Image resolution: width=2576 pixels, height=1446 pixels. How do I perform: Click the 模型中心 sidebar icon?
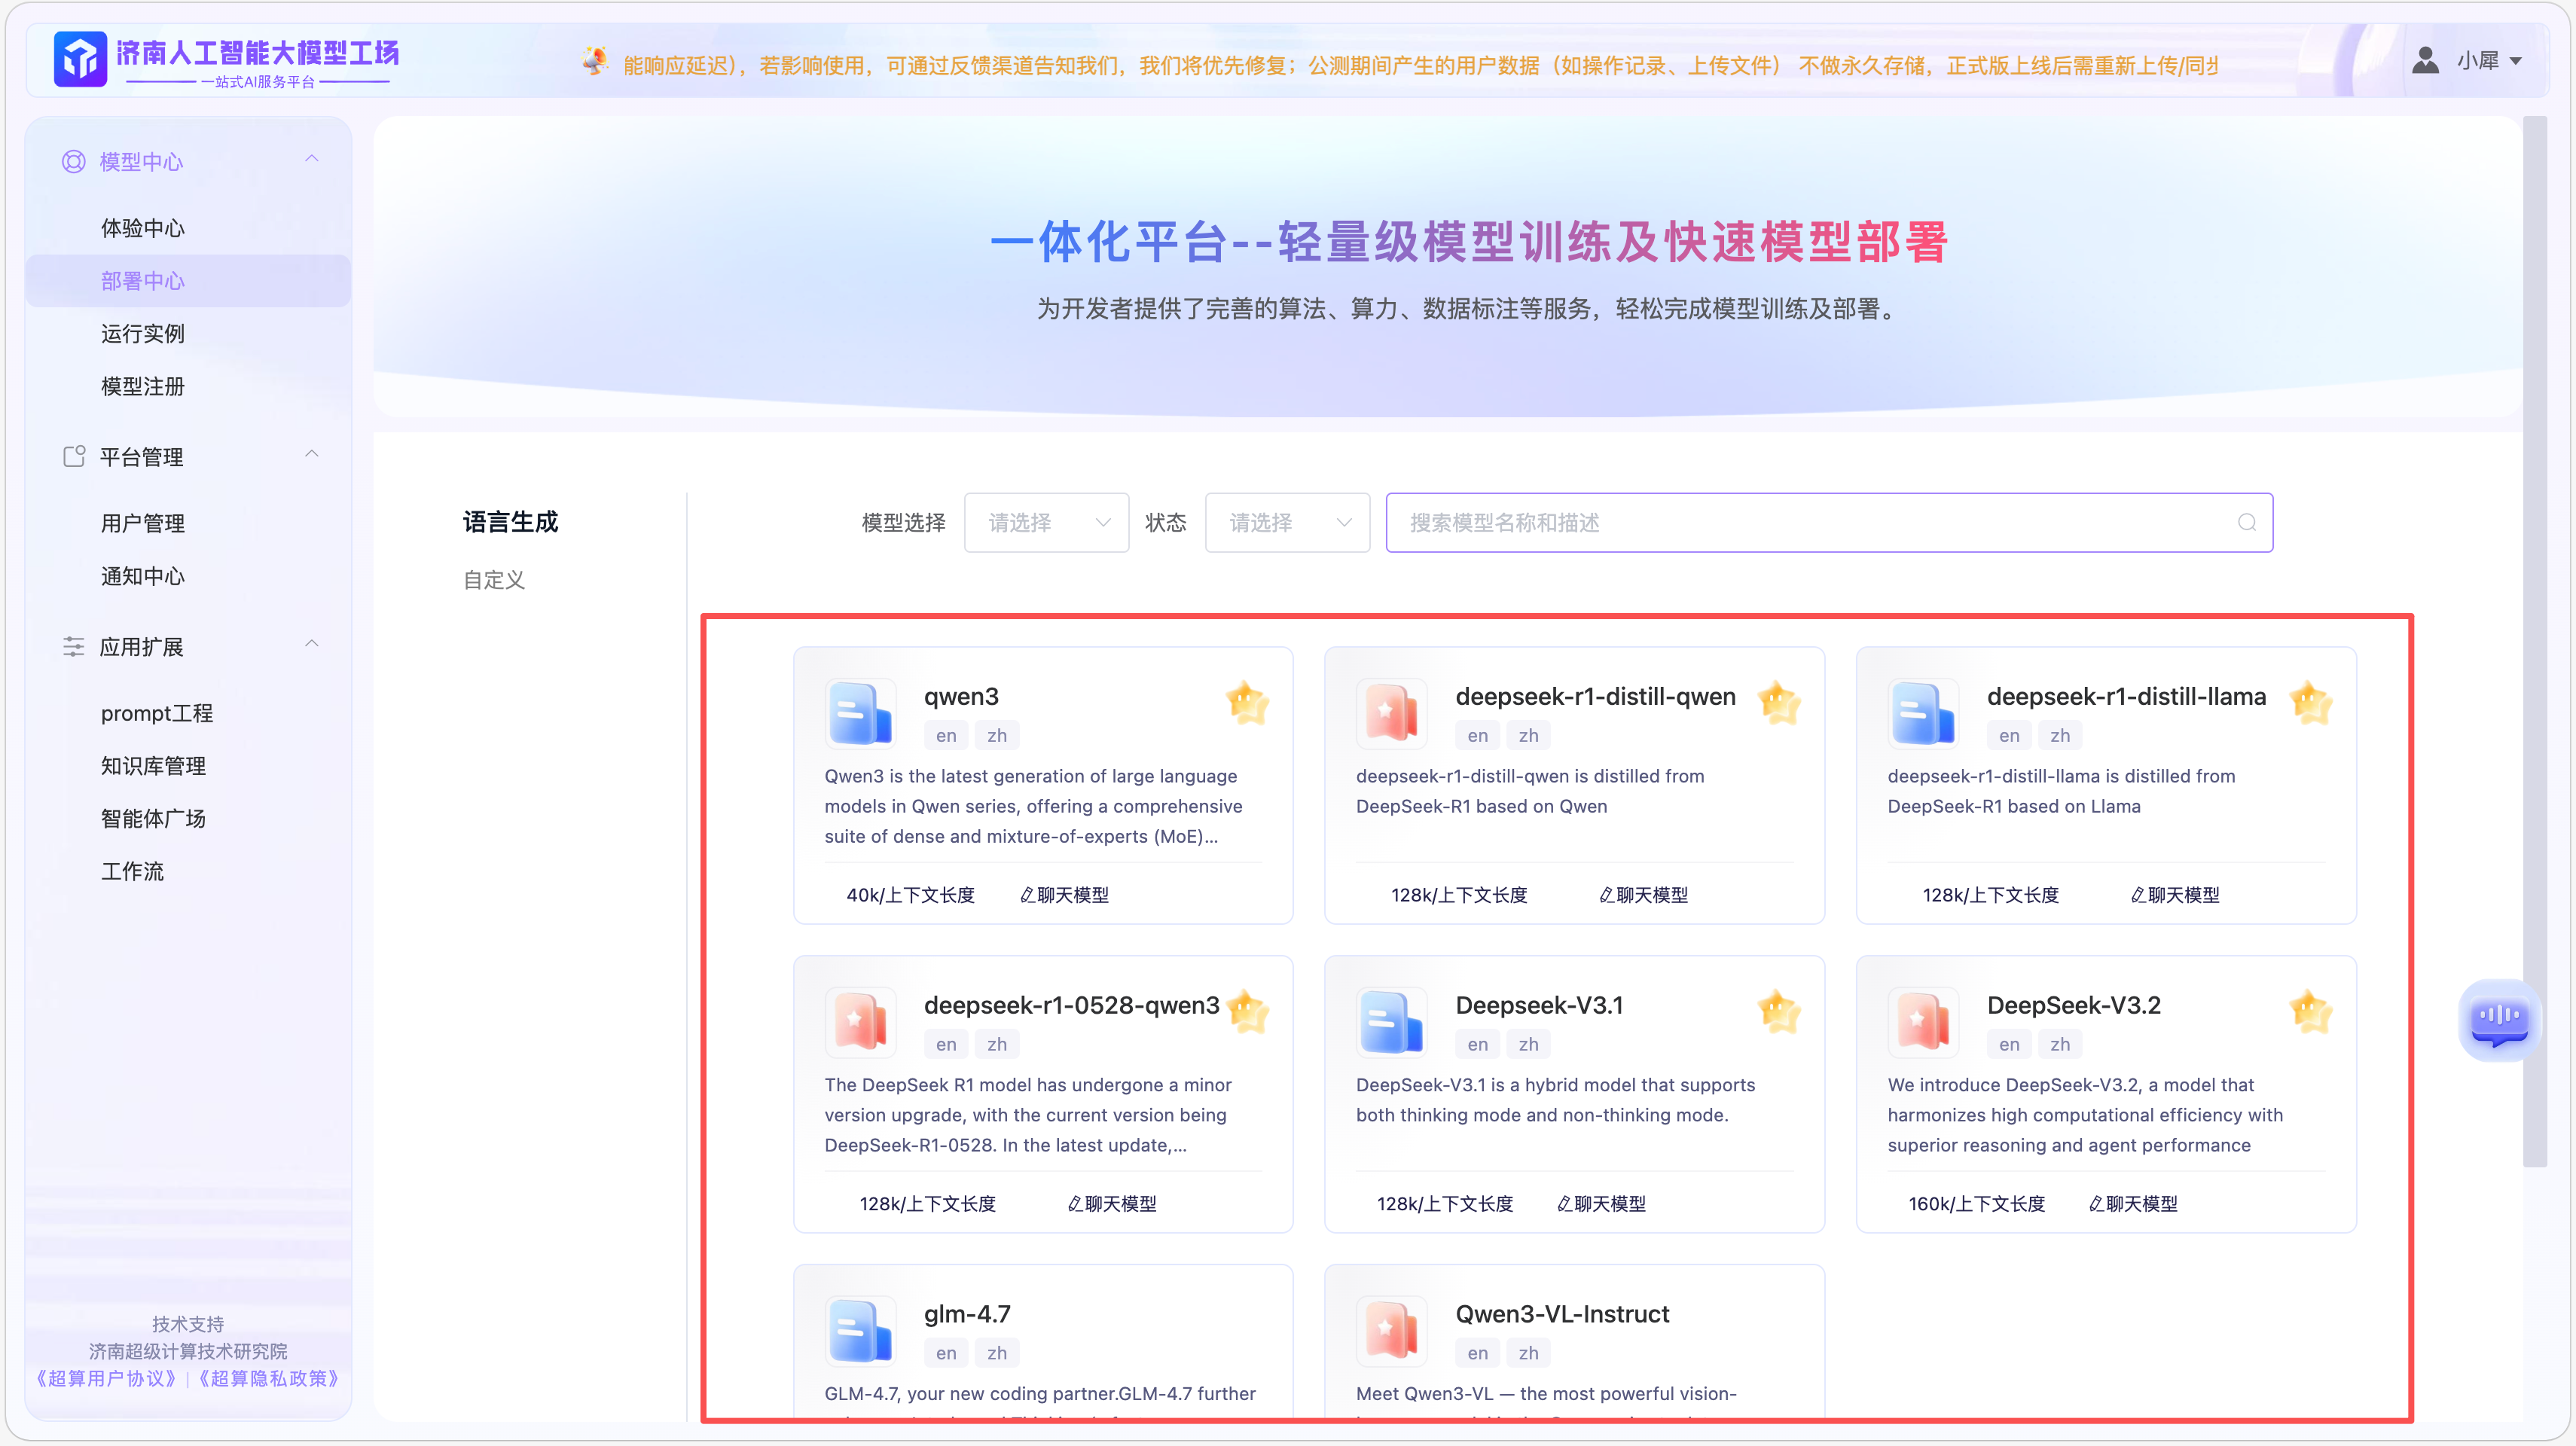point(74,161)
